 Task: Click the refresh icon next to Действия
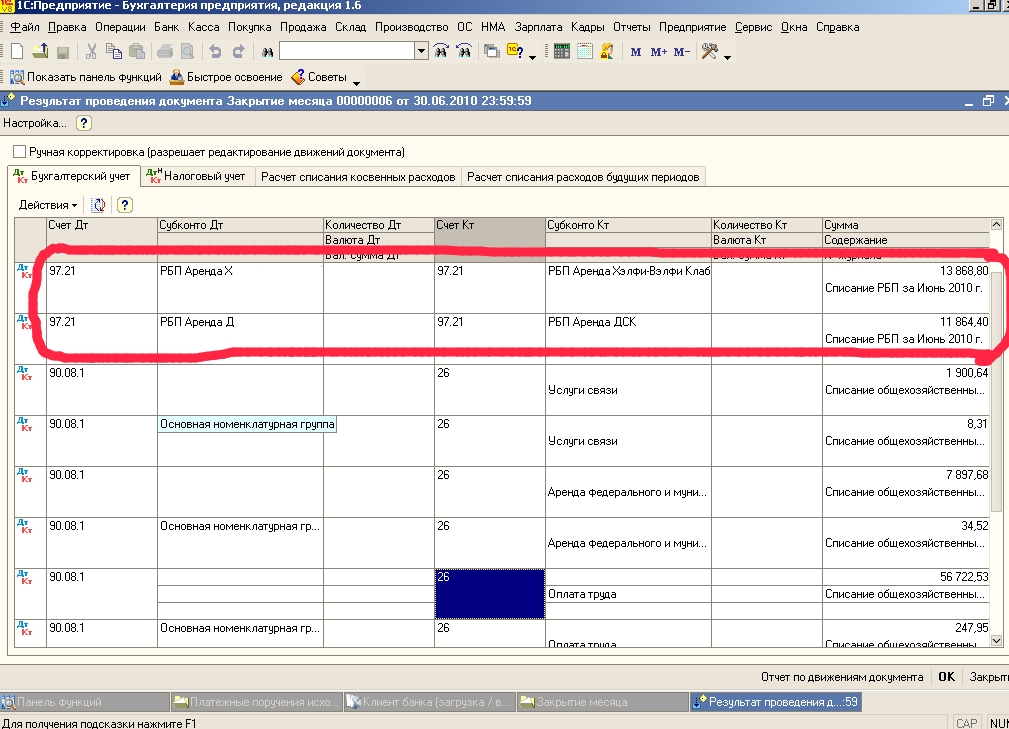tap(99, 205)
